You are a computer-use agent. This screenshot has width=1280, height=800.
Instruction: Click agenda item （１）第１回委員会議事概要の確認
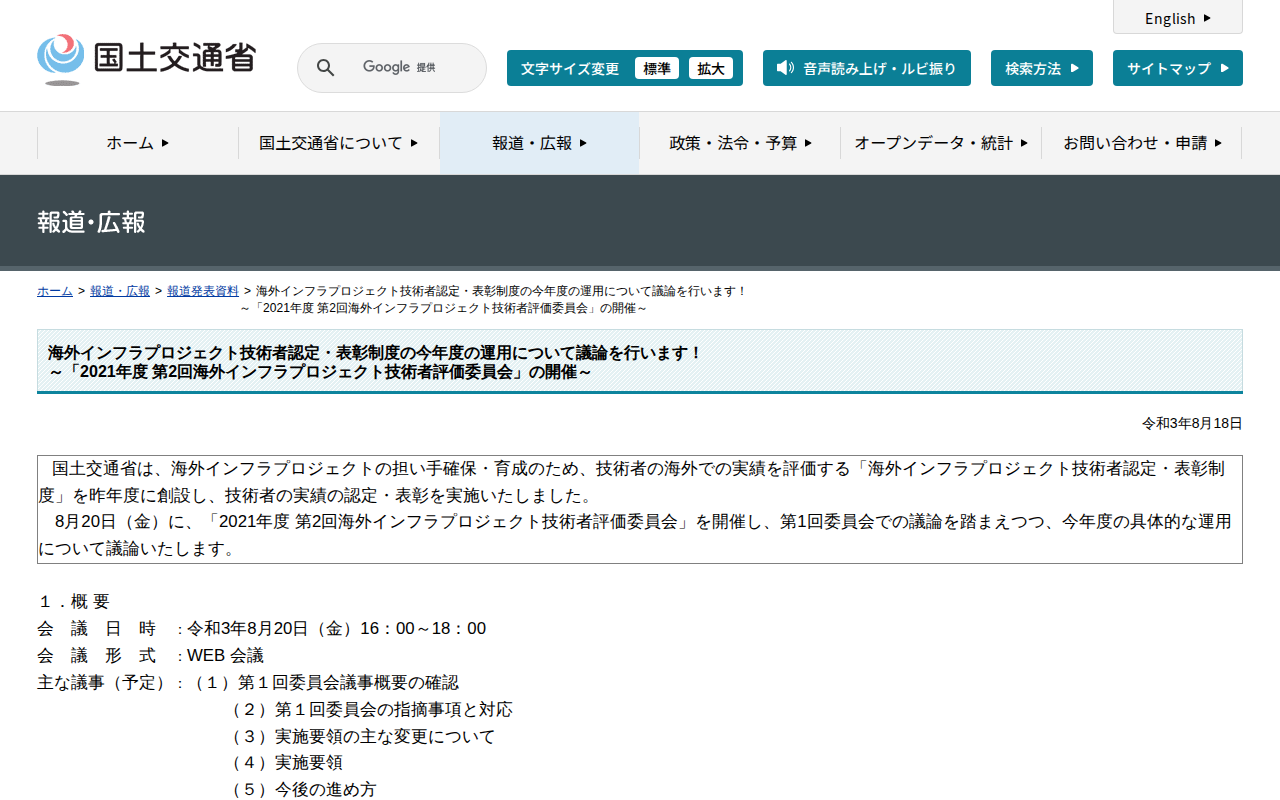tap(323, 683)
